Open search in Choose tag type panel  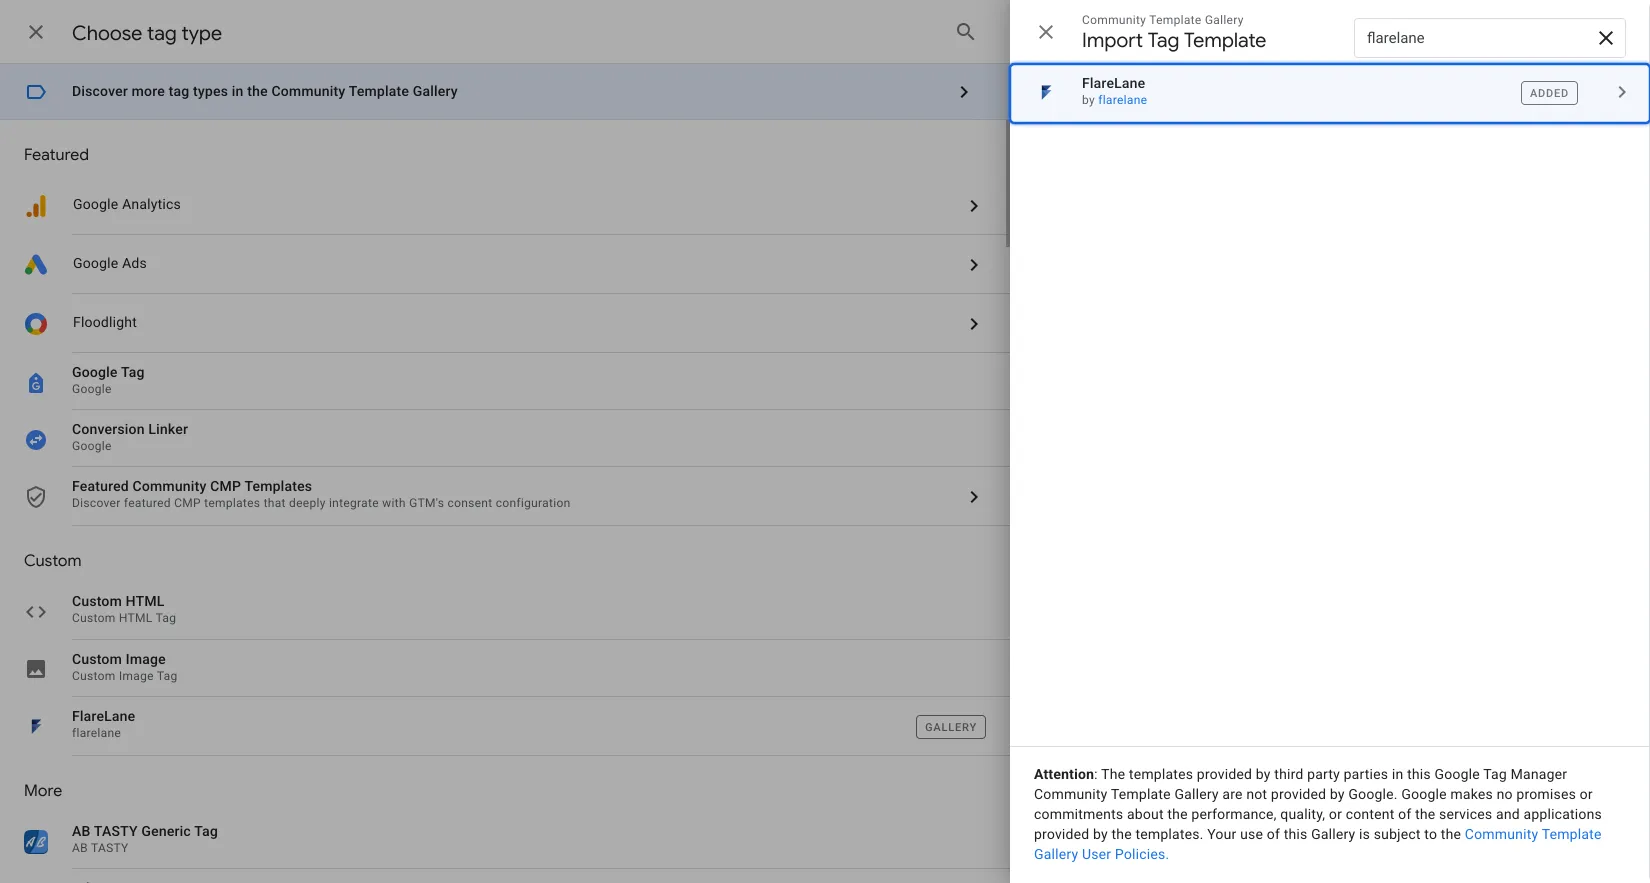[965, 32]
